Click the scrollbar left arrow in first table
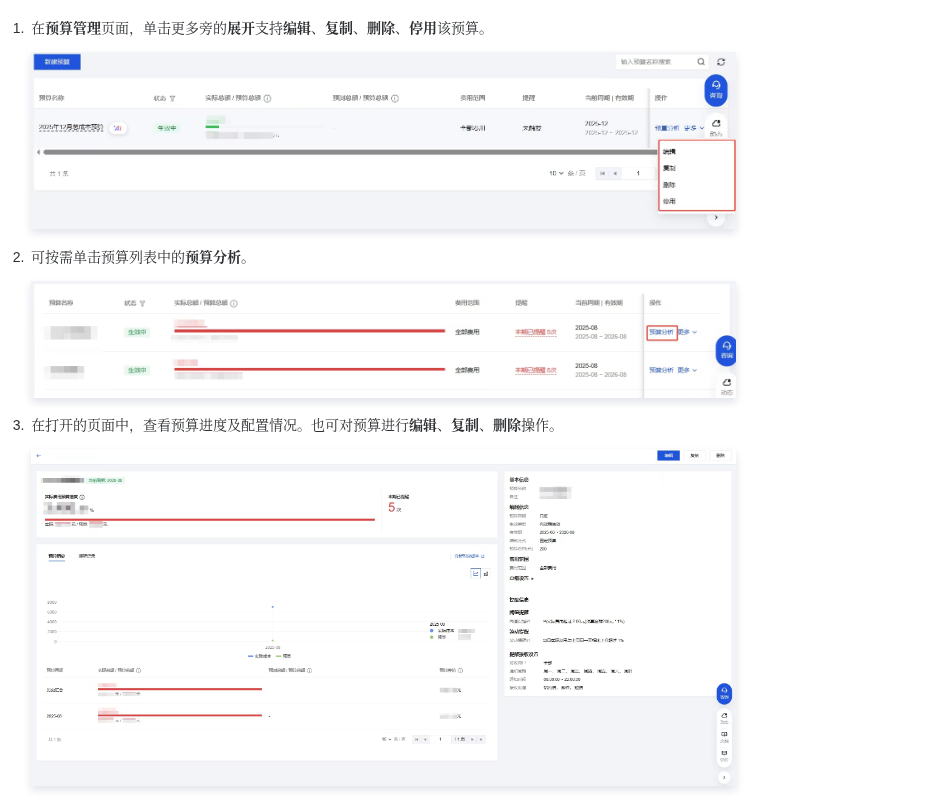This screenshot has width=930, height=800. point(39,152)
